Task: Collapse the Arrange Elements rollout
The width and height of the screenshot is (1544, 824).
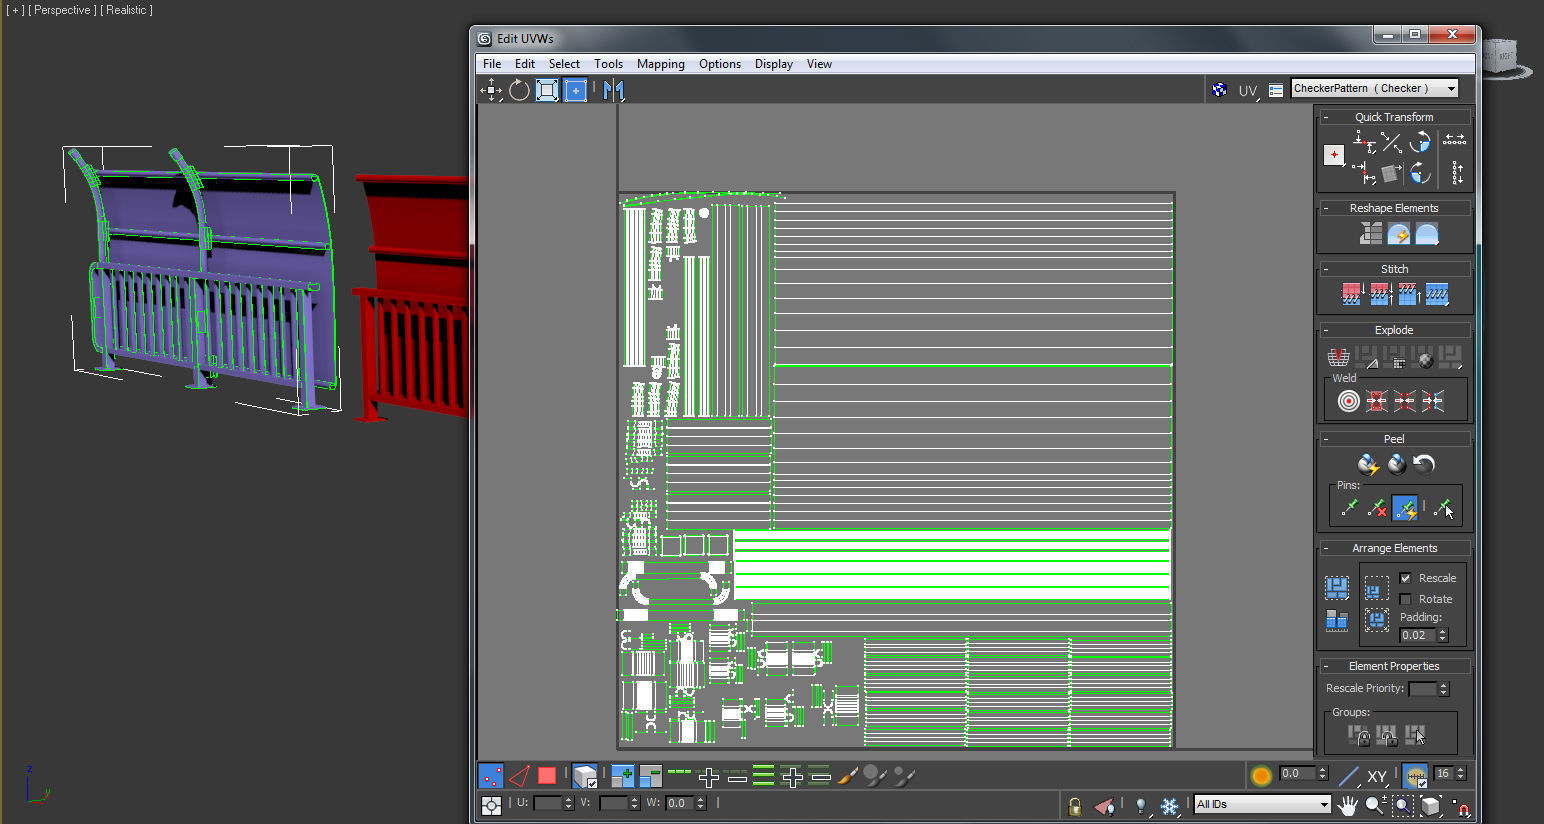Action: tap(1326, 548)
